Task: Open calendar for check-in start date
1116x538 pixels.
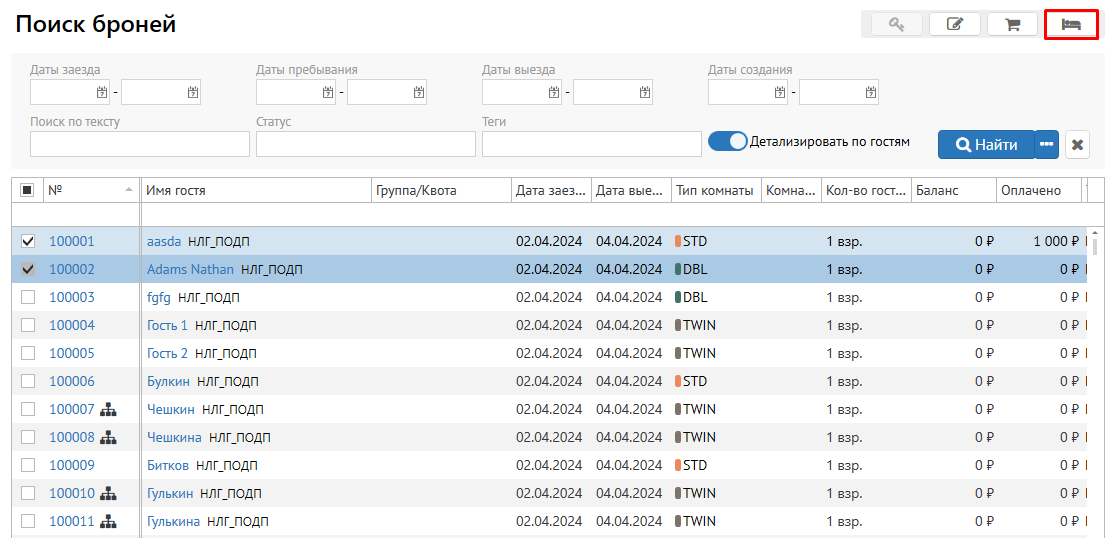Action: point(101,92)
